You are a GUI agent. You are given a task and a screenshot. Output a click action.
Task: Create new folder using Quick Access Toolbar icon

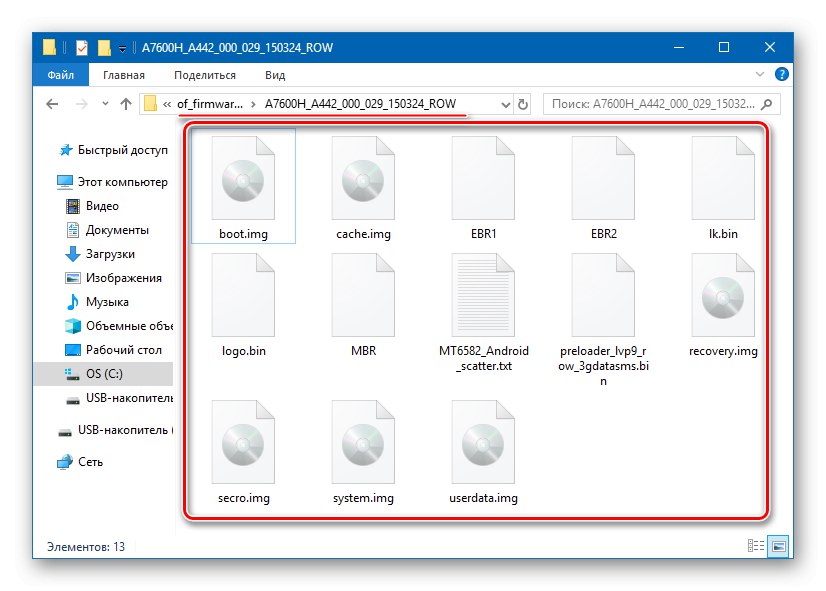tap(103, 47)
